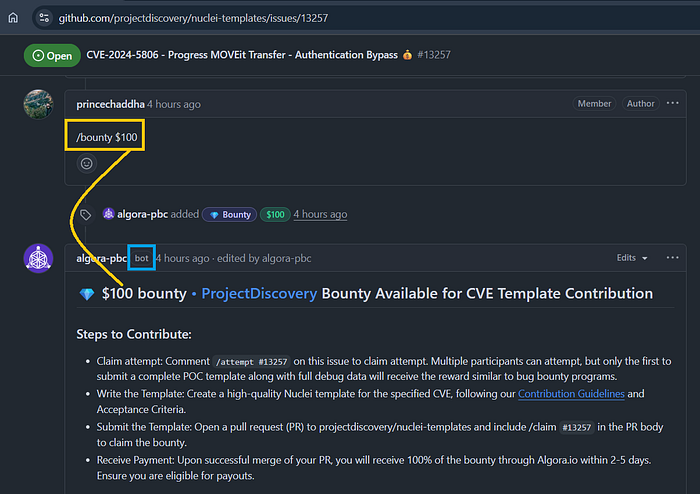The width and height of the screenshot is (700, 494).
Task: Open algora-pbc small avatar in label event
Action: 108,214
